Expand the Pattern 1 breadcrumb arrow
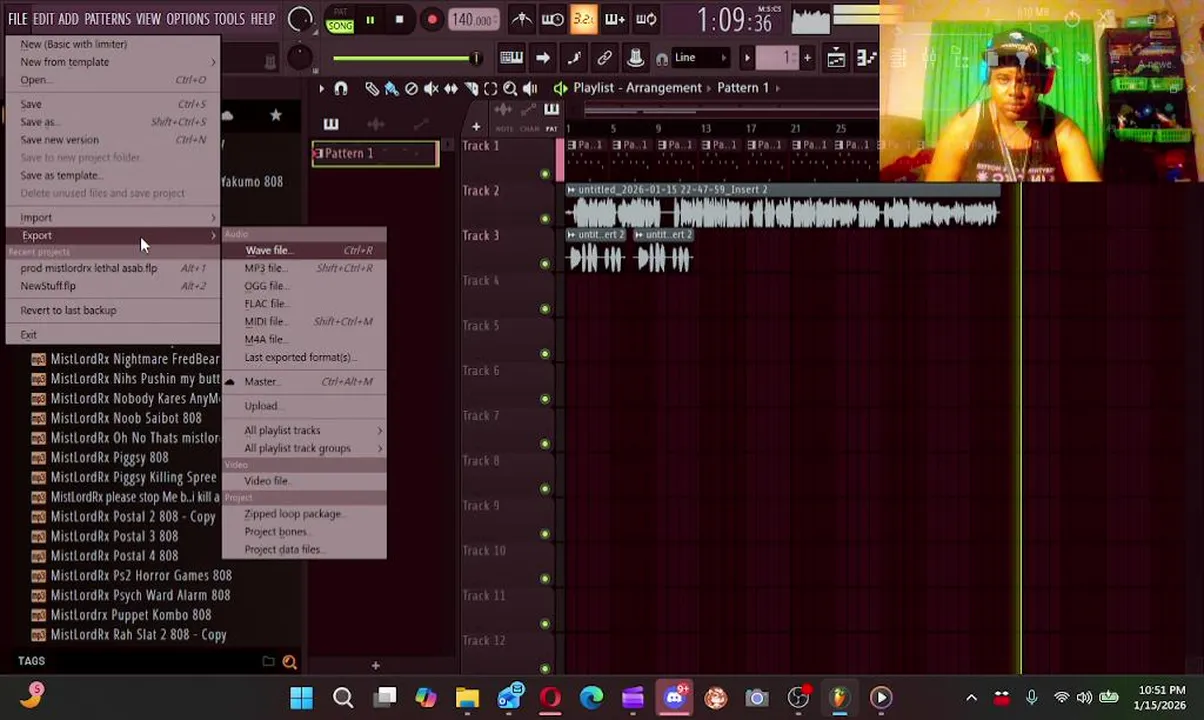1204x720 pixels. [777, 88]
